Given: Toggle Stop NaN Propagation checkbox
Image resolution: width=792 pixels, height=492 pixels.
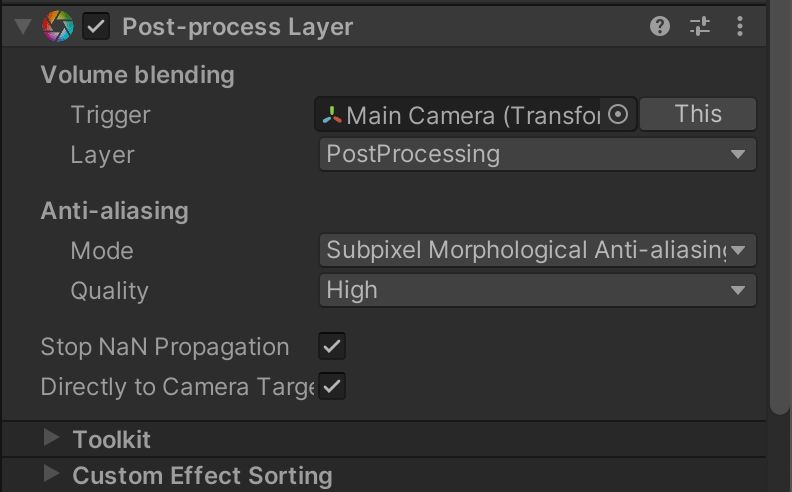Looking at the screenshot, I should point(332,347).
